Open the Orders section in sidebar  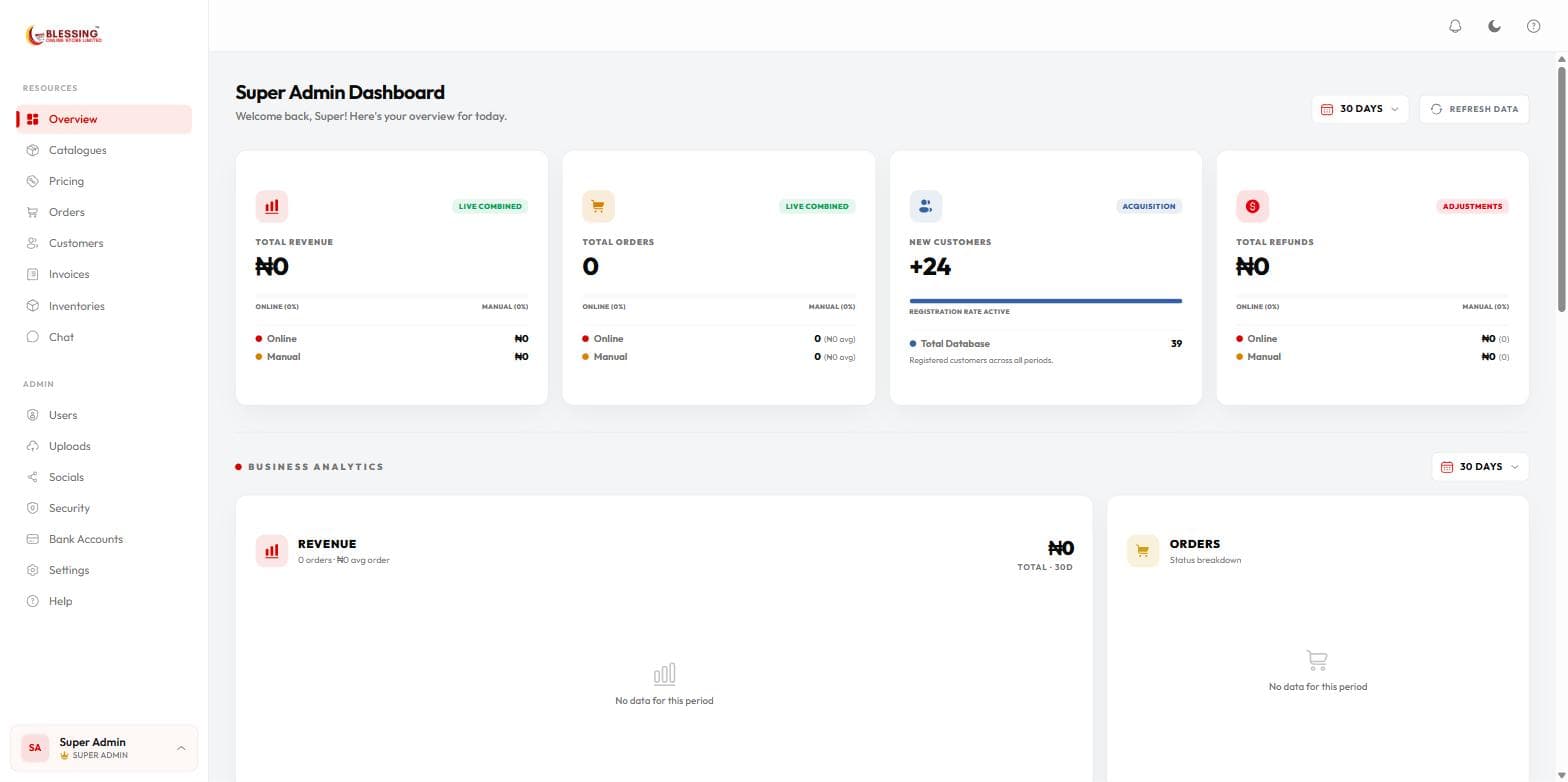[x=104, y=212]
